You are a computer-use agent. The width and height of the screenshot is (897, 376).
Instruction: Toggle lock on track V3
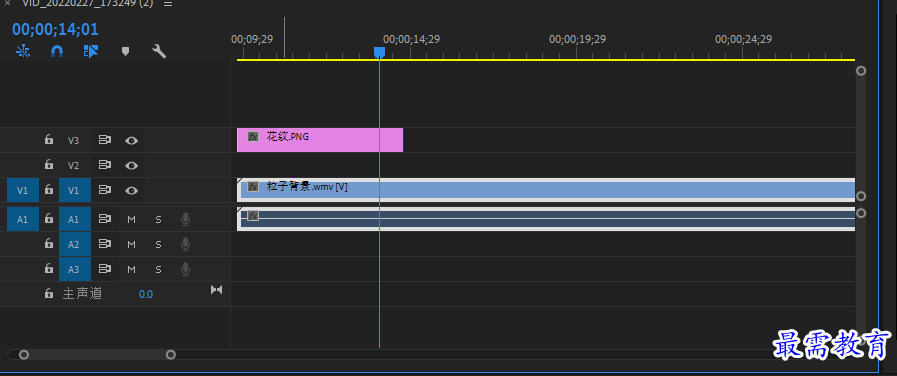click(49, 140)
